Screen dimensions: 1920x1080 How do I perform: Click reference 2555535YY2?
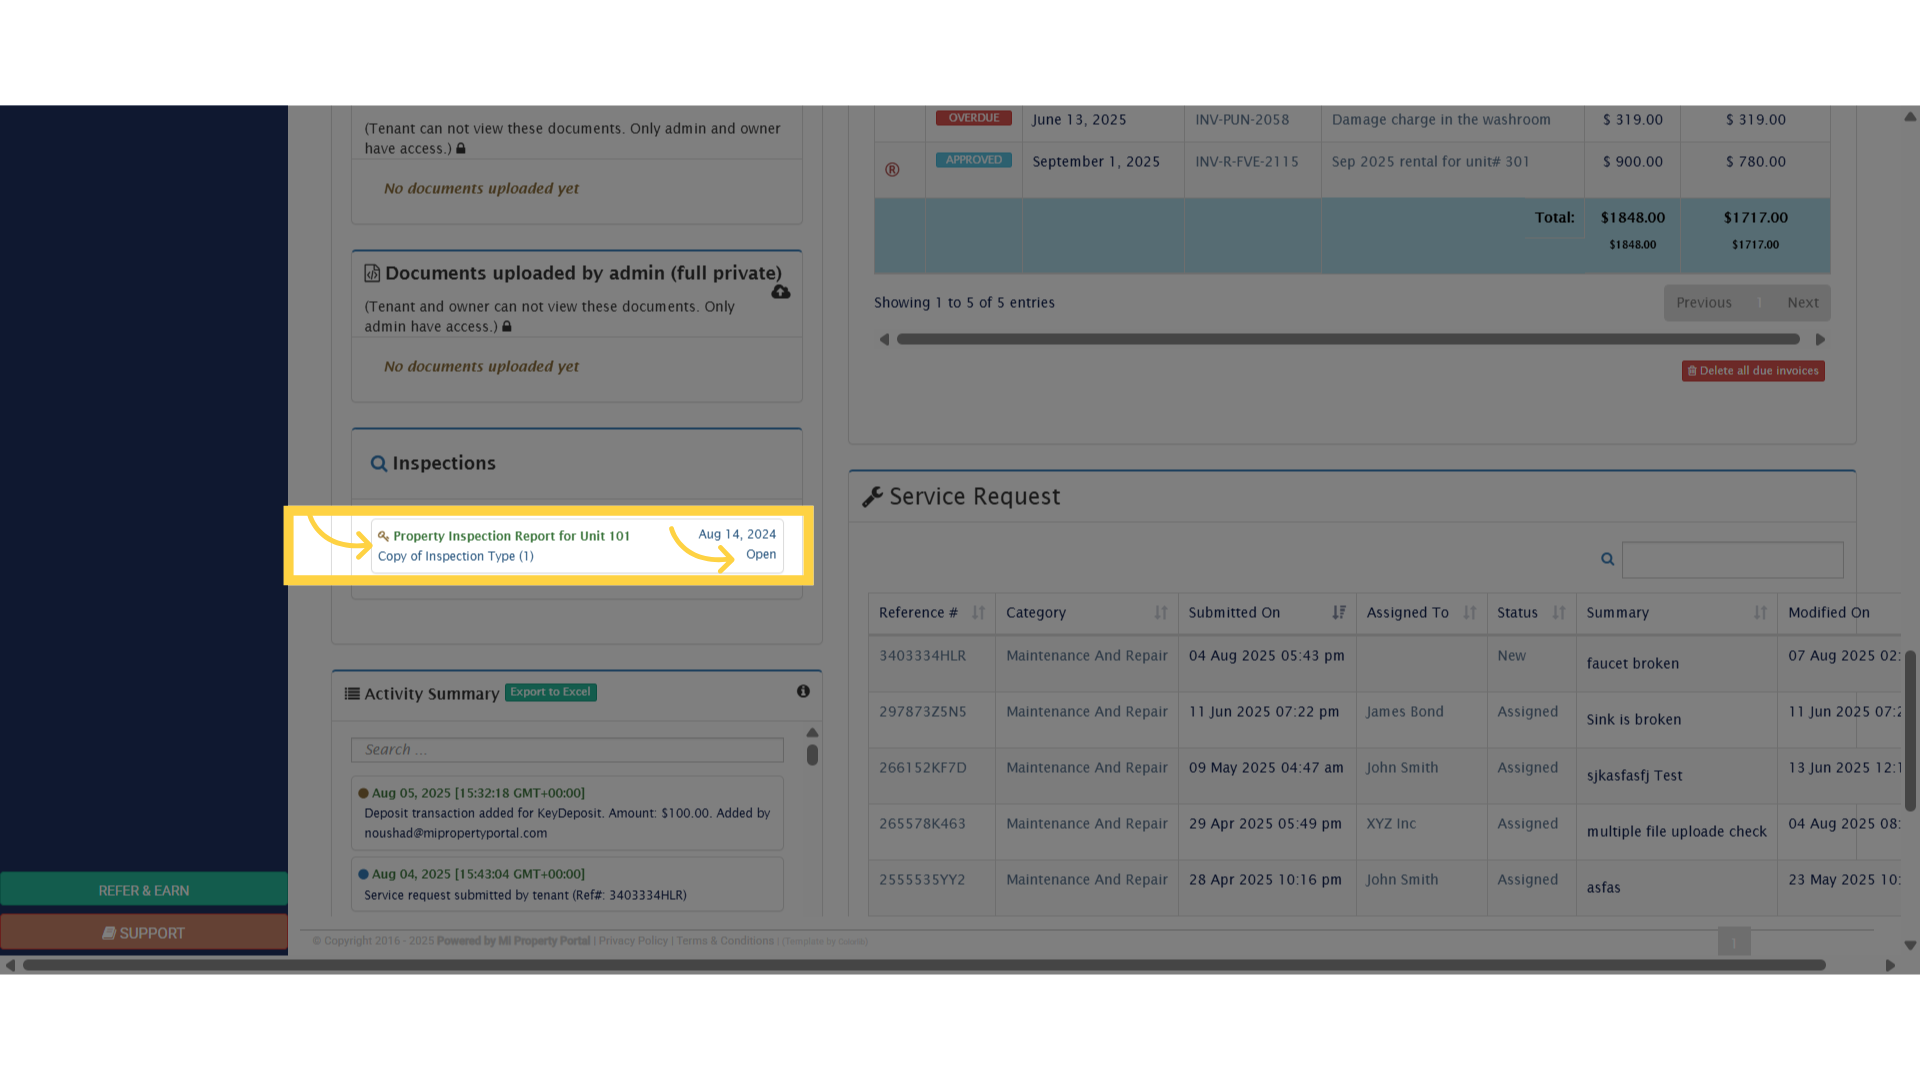click(922, 880)
